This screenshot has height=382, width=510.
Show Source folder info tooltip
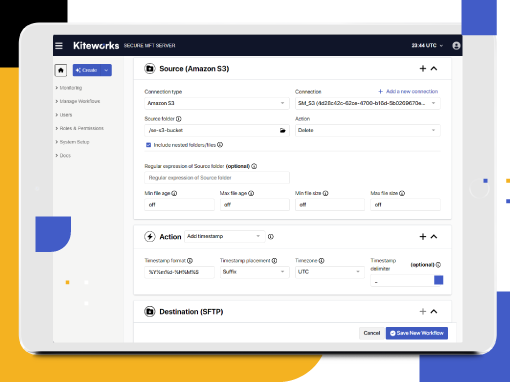[x=179, y=119]
